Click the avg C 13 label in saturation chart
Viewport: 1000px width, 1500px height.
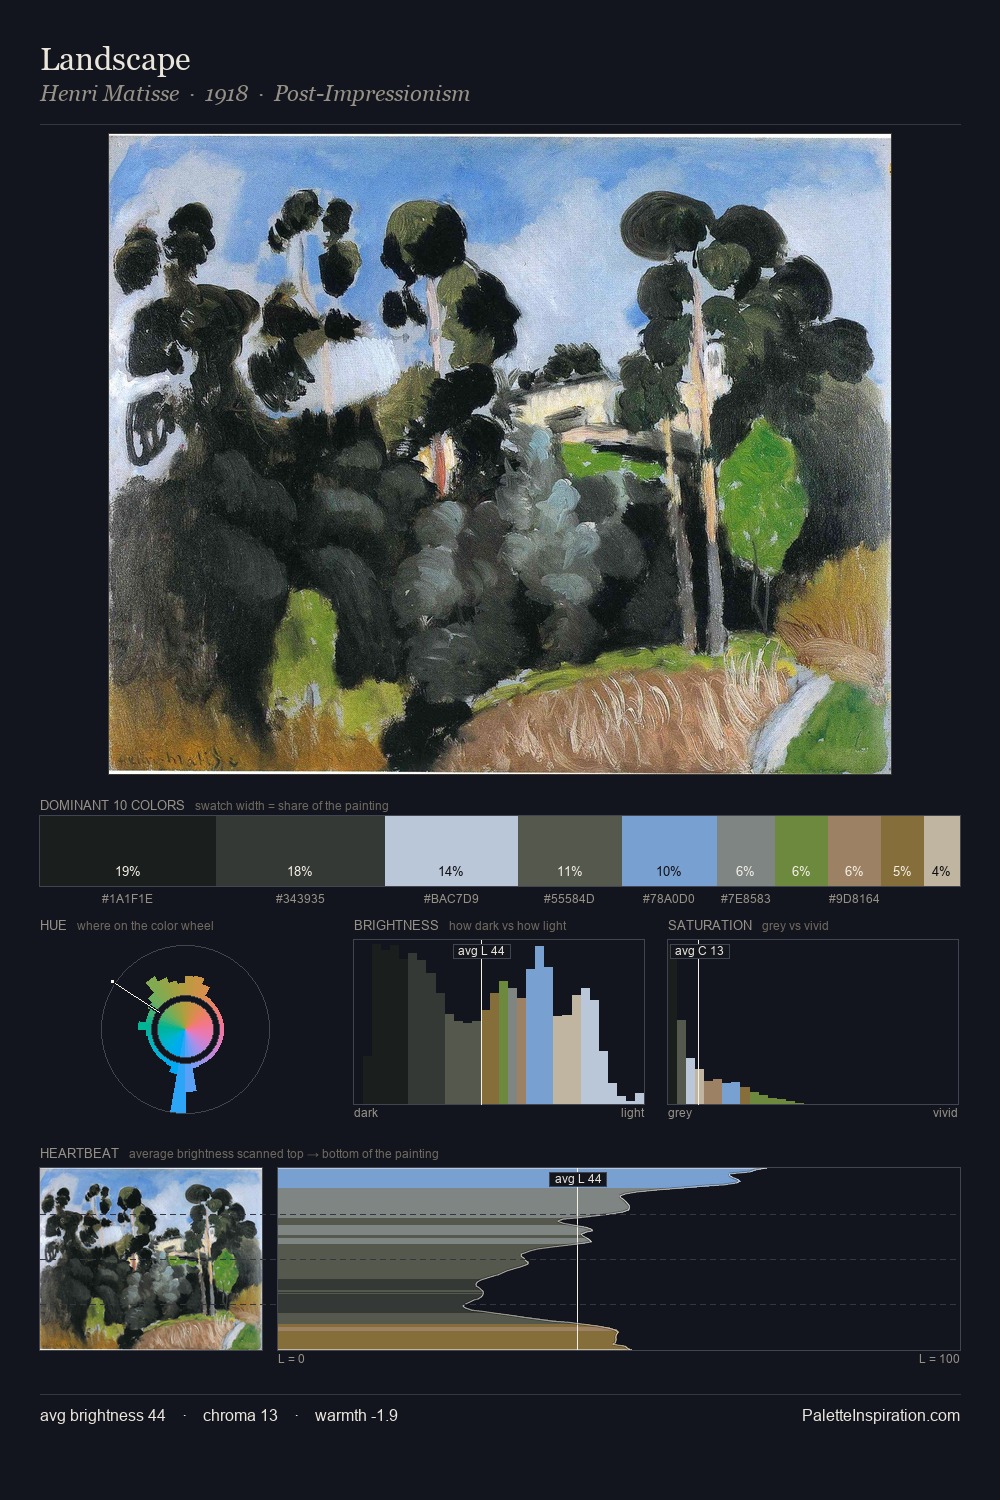[699, 951]
